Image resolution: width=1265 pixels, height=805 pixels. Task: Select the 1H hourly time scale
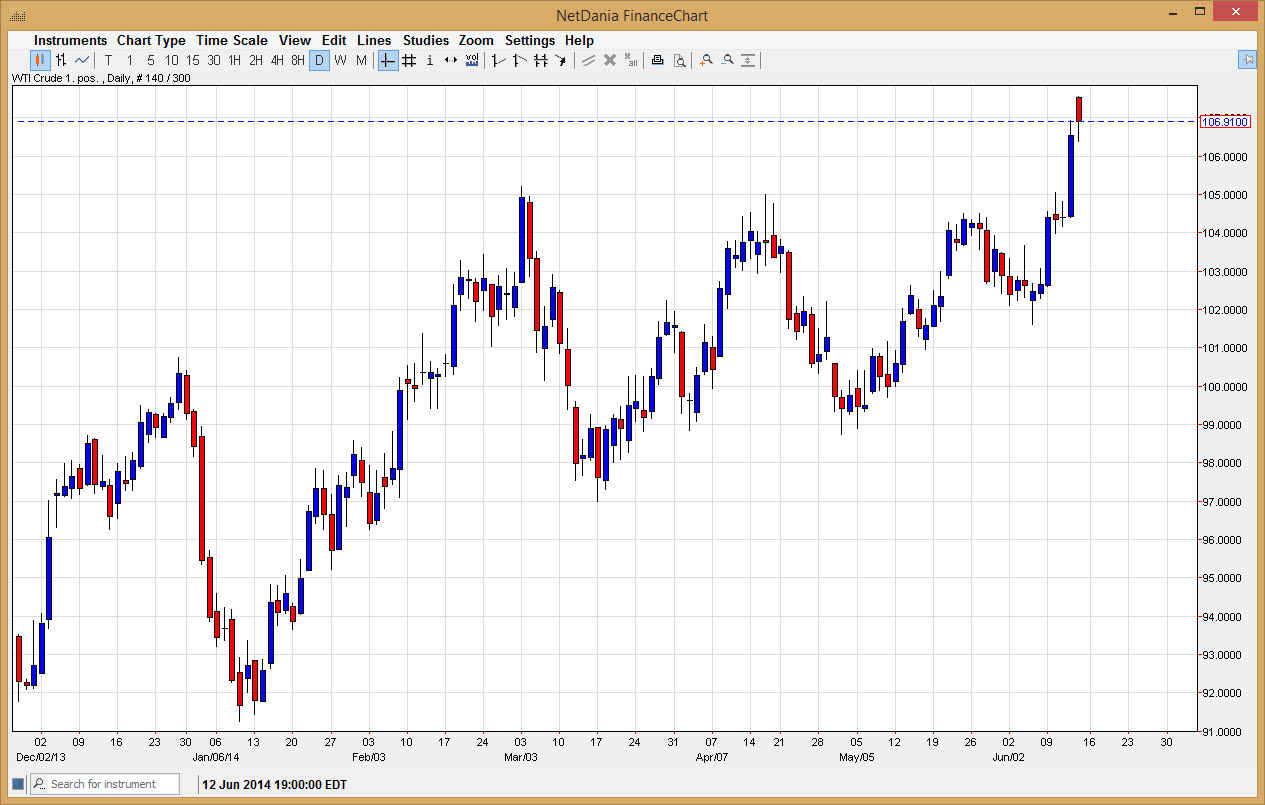point(235,60)
